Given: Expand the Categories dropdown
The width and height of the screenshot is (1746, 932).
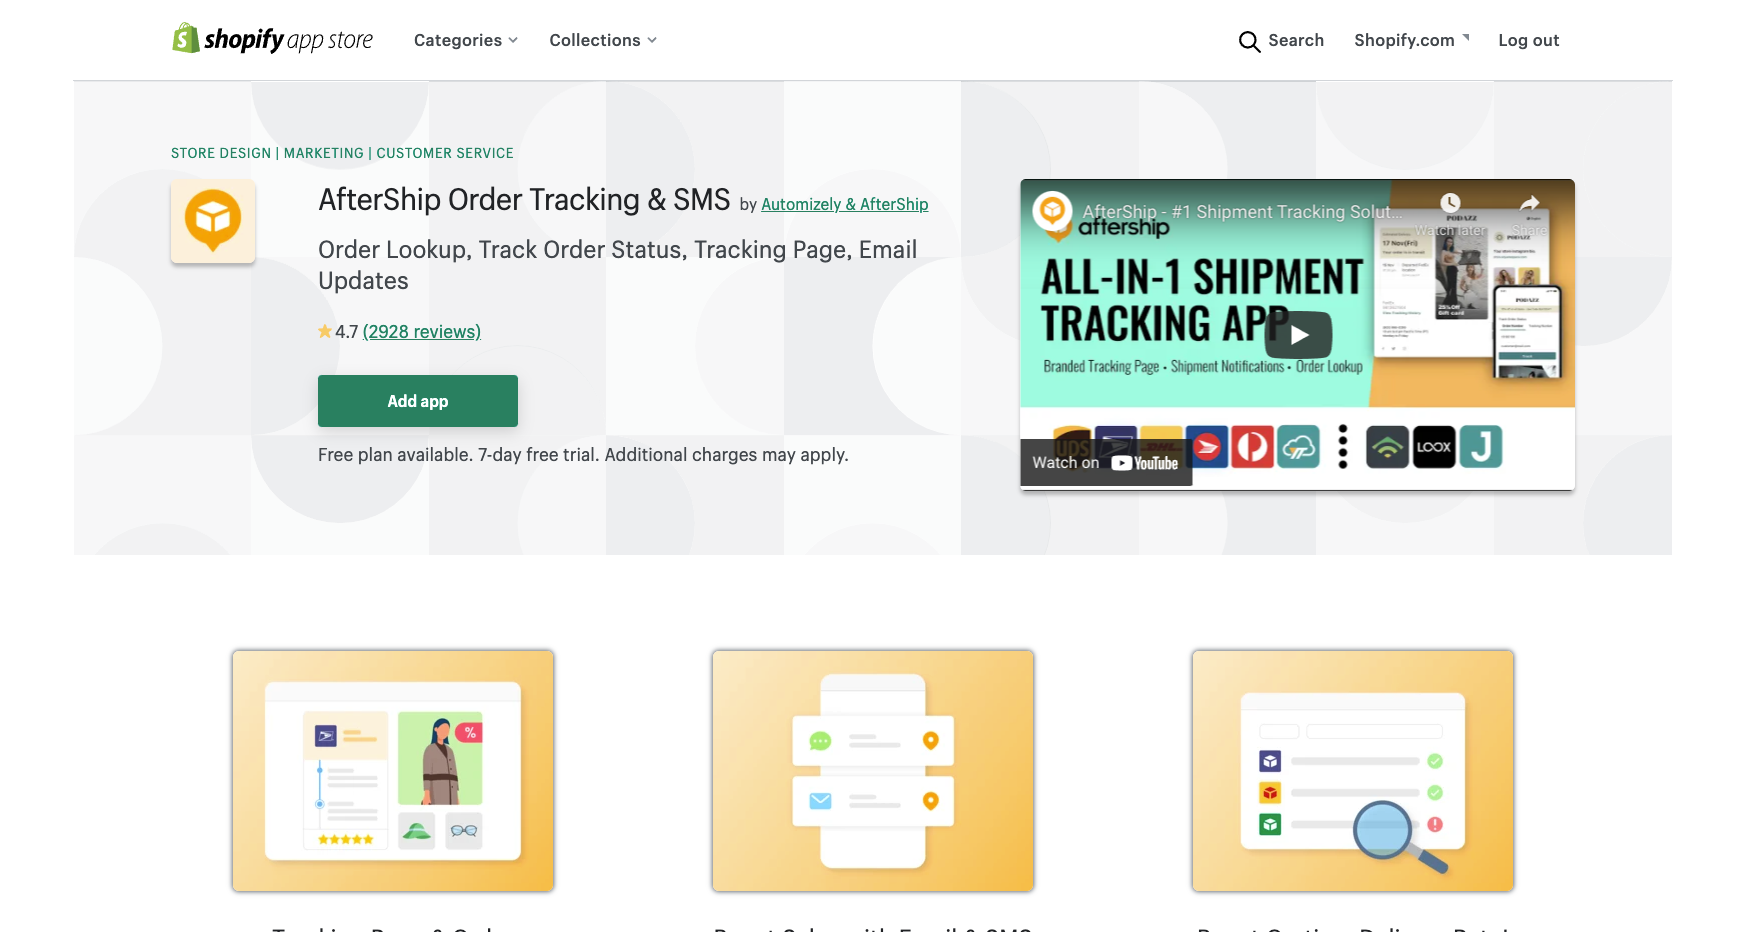Looking at the screenshot, I should (466, 40).
